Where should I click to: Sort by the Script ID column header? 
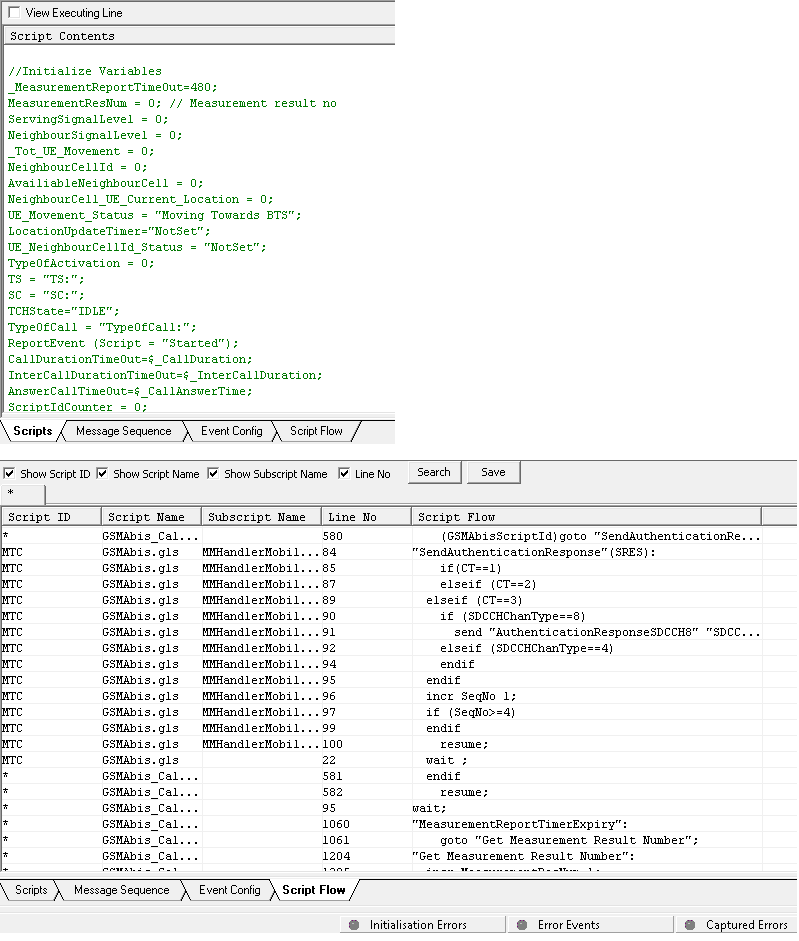point(50,517)
